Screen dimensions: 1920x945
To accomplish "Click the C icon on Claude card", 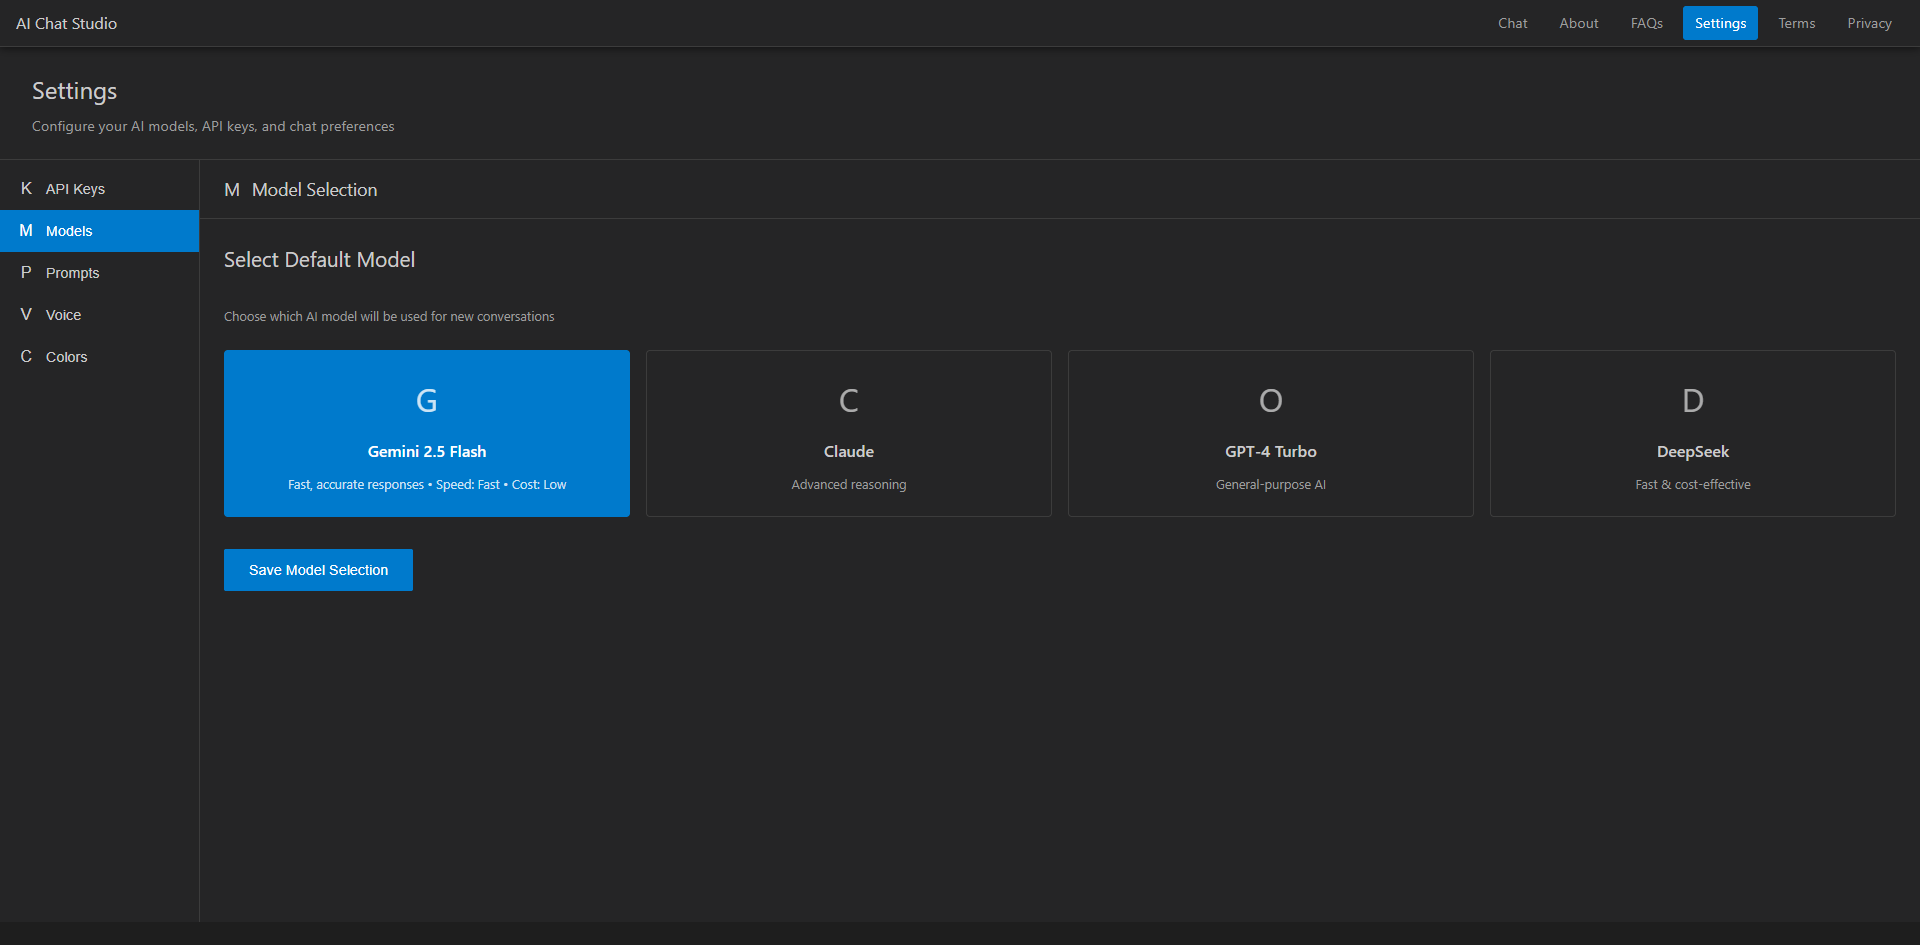I will (x=848, y=400).
